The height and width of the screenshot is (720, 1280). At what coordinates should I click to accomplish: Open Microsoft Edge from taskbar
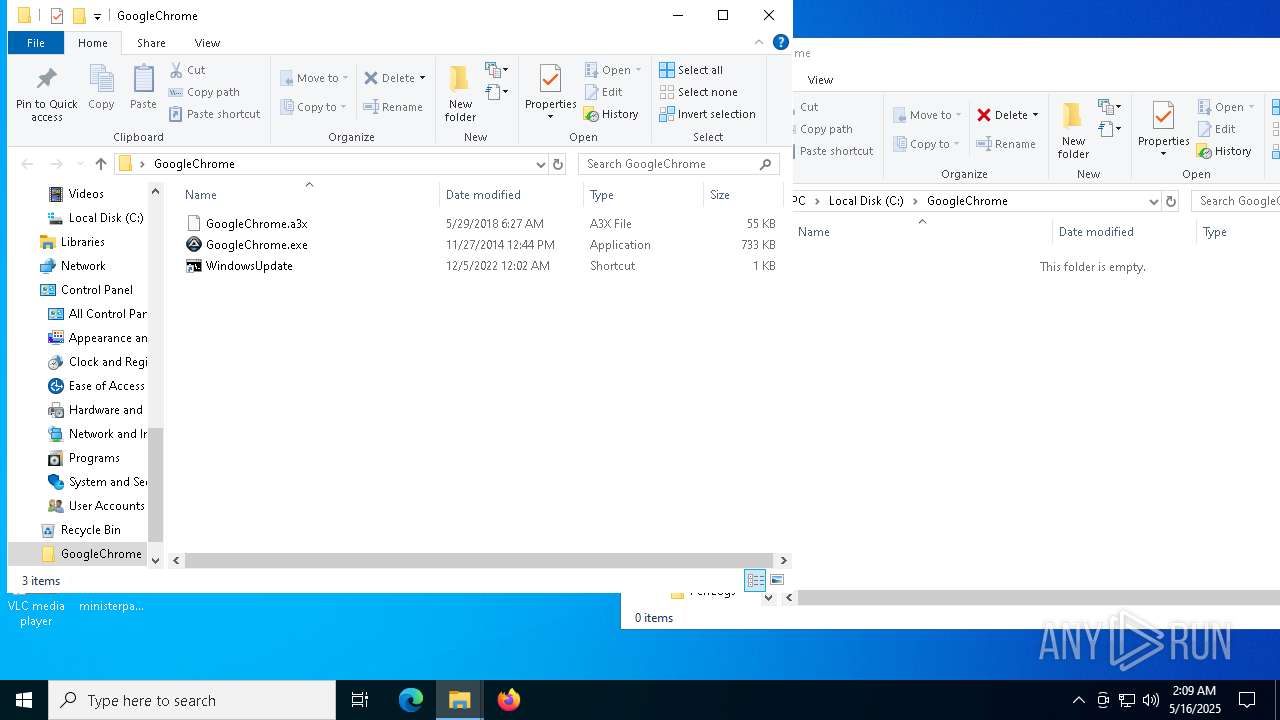411,700
